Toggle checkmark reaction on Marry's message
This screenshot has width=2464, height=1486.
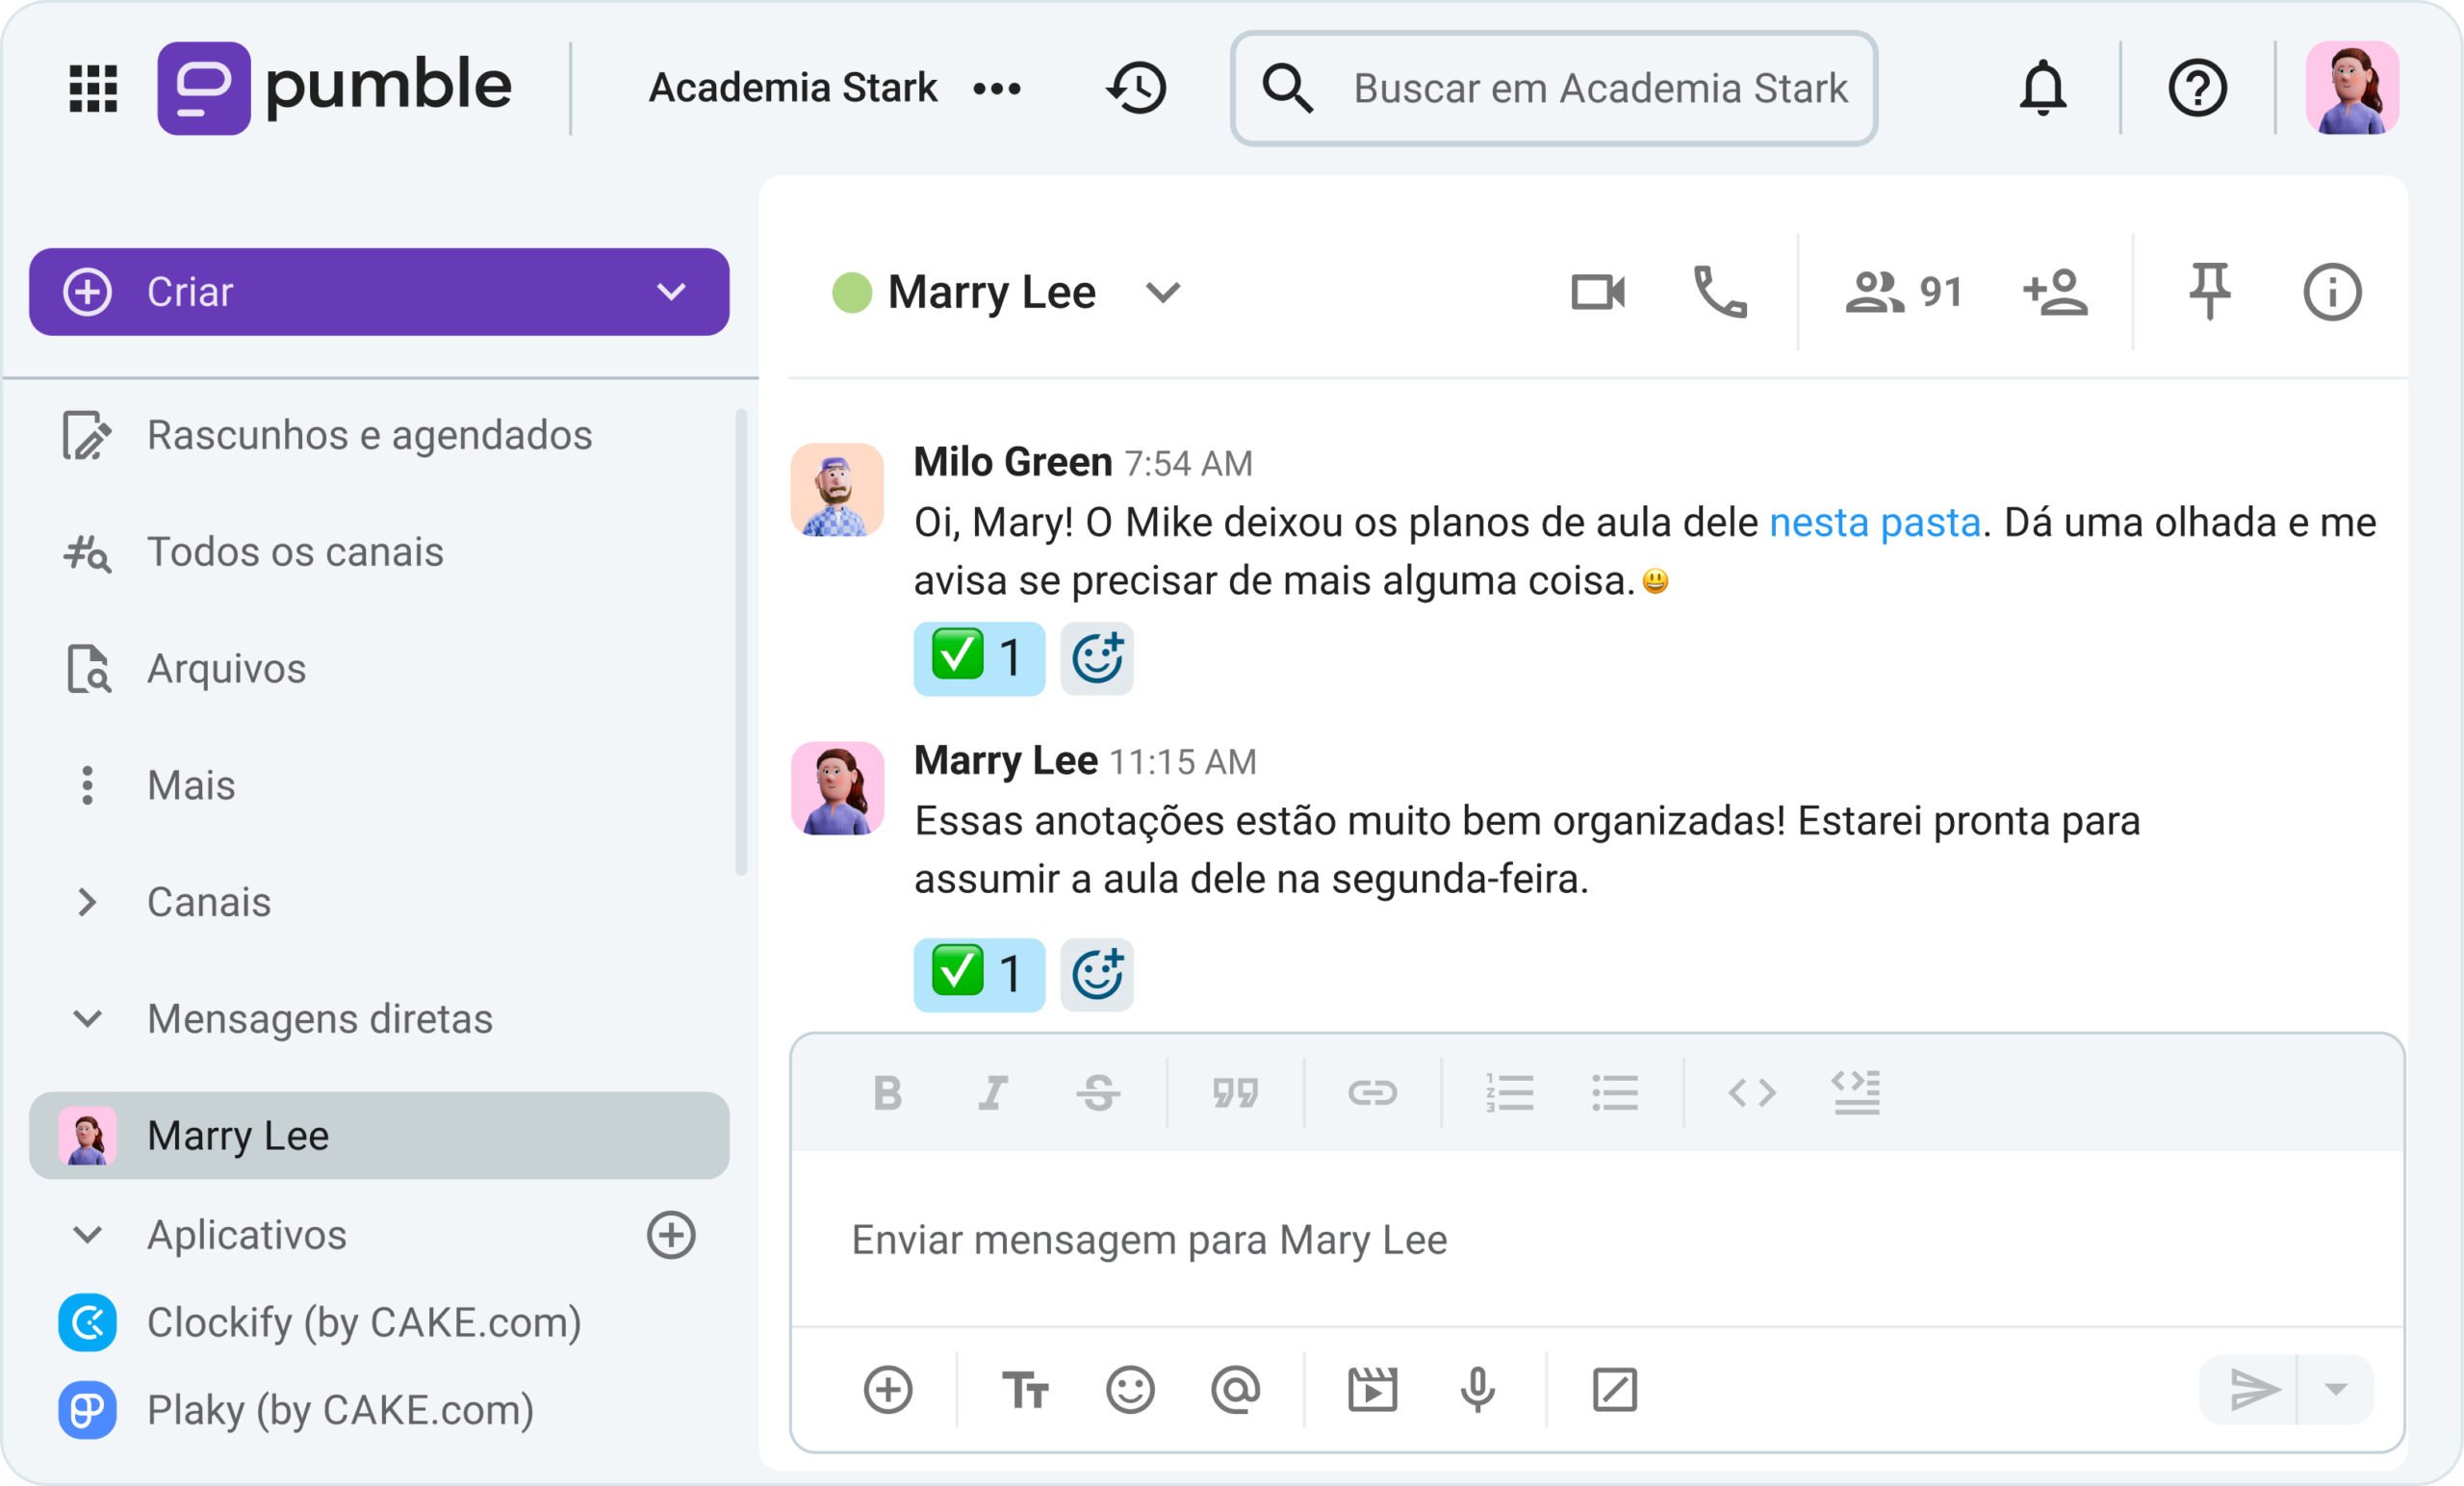tap(979, 974)
